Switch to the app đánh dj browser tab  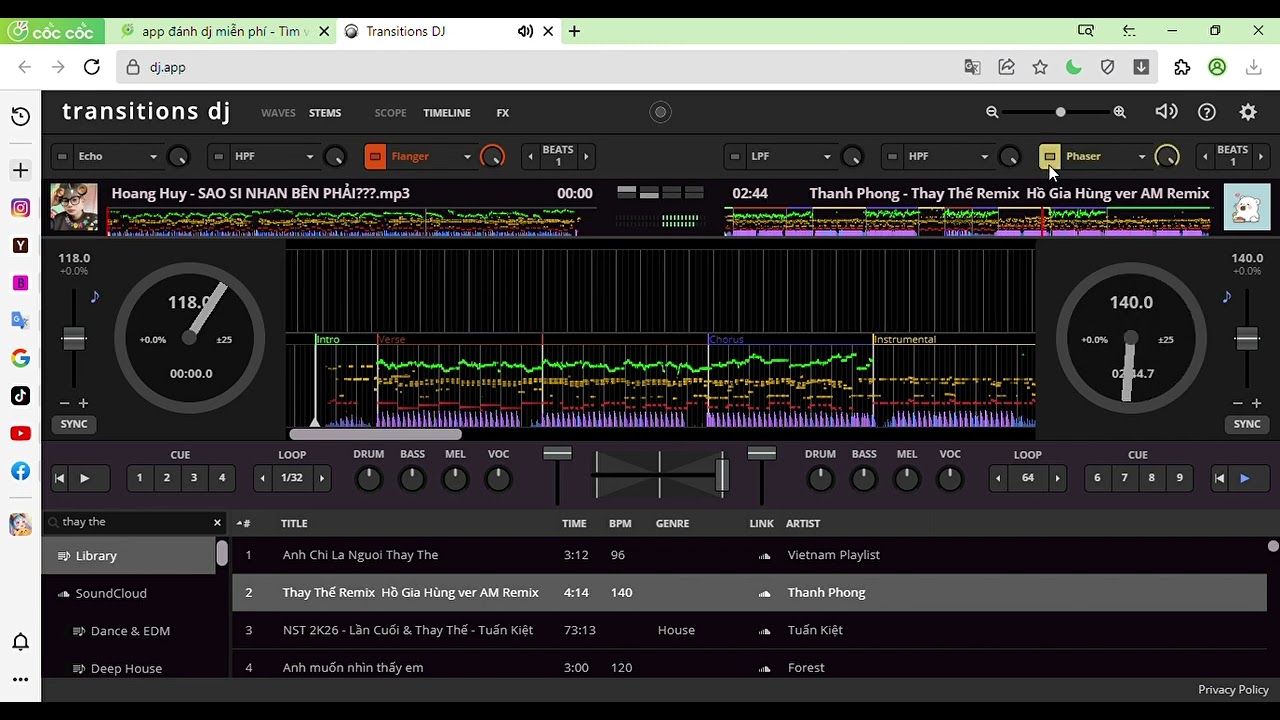[x=225, y=31]
